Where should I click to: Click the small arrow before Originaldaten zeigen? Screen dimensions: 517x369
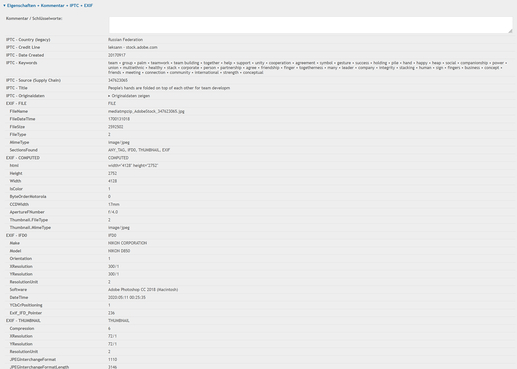109,96
